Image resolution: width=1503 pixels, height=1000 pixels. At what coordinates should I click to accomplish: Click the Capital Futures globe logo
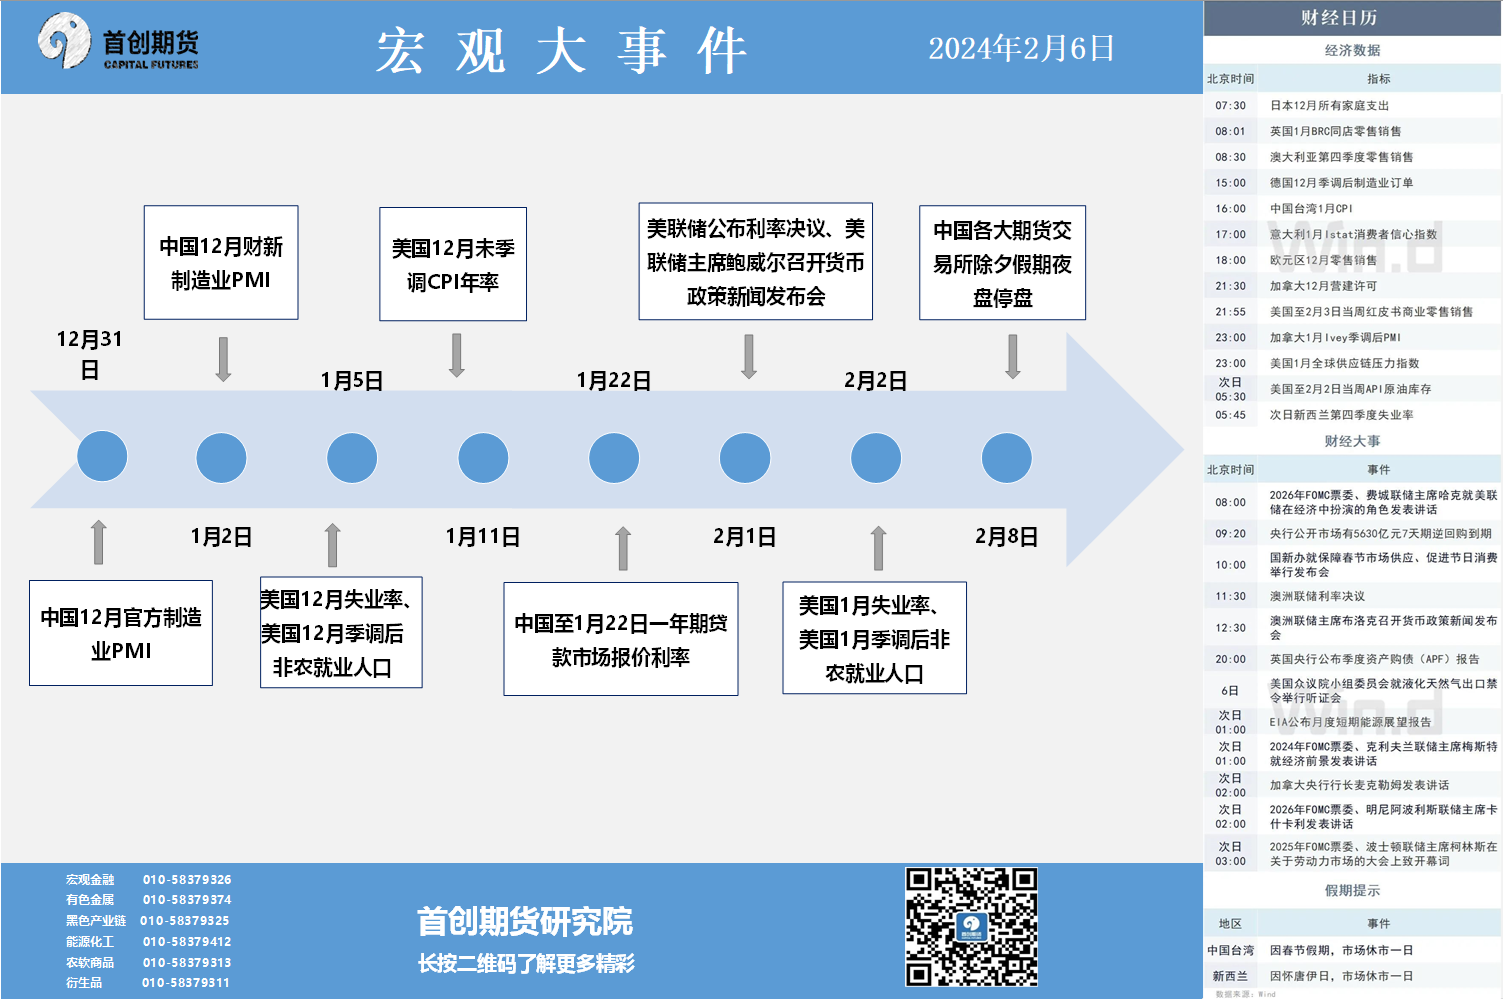click(64, 40)
